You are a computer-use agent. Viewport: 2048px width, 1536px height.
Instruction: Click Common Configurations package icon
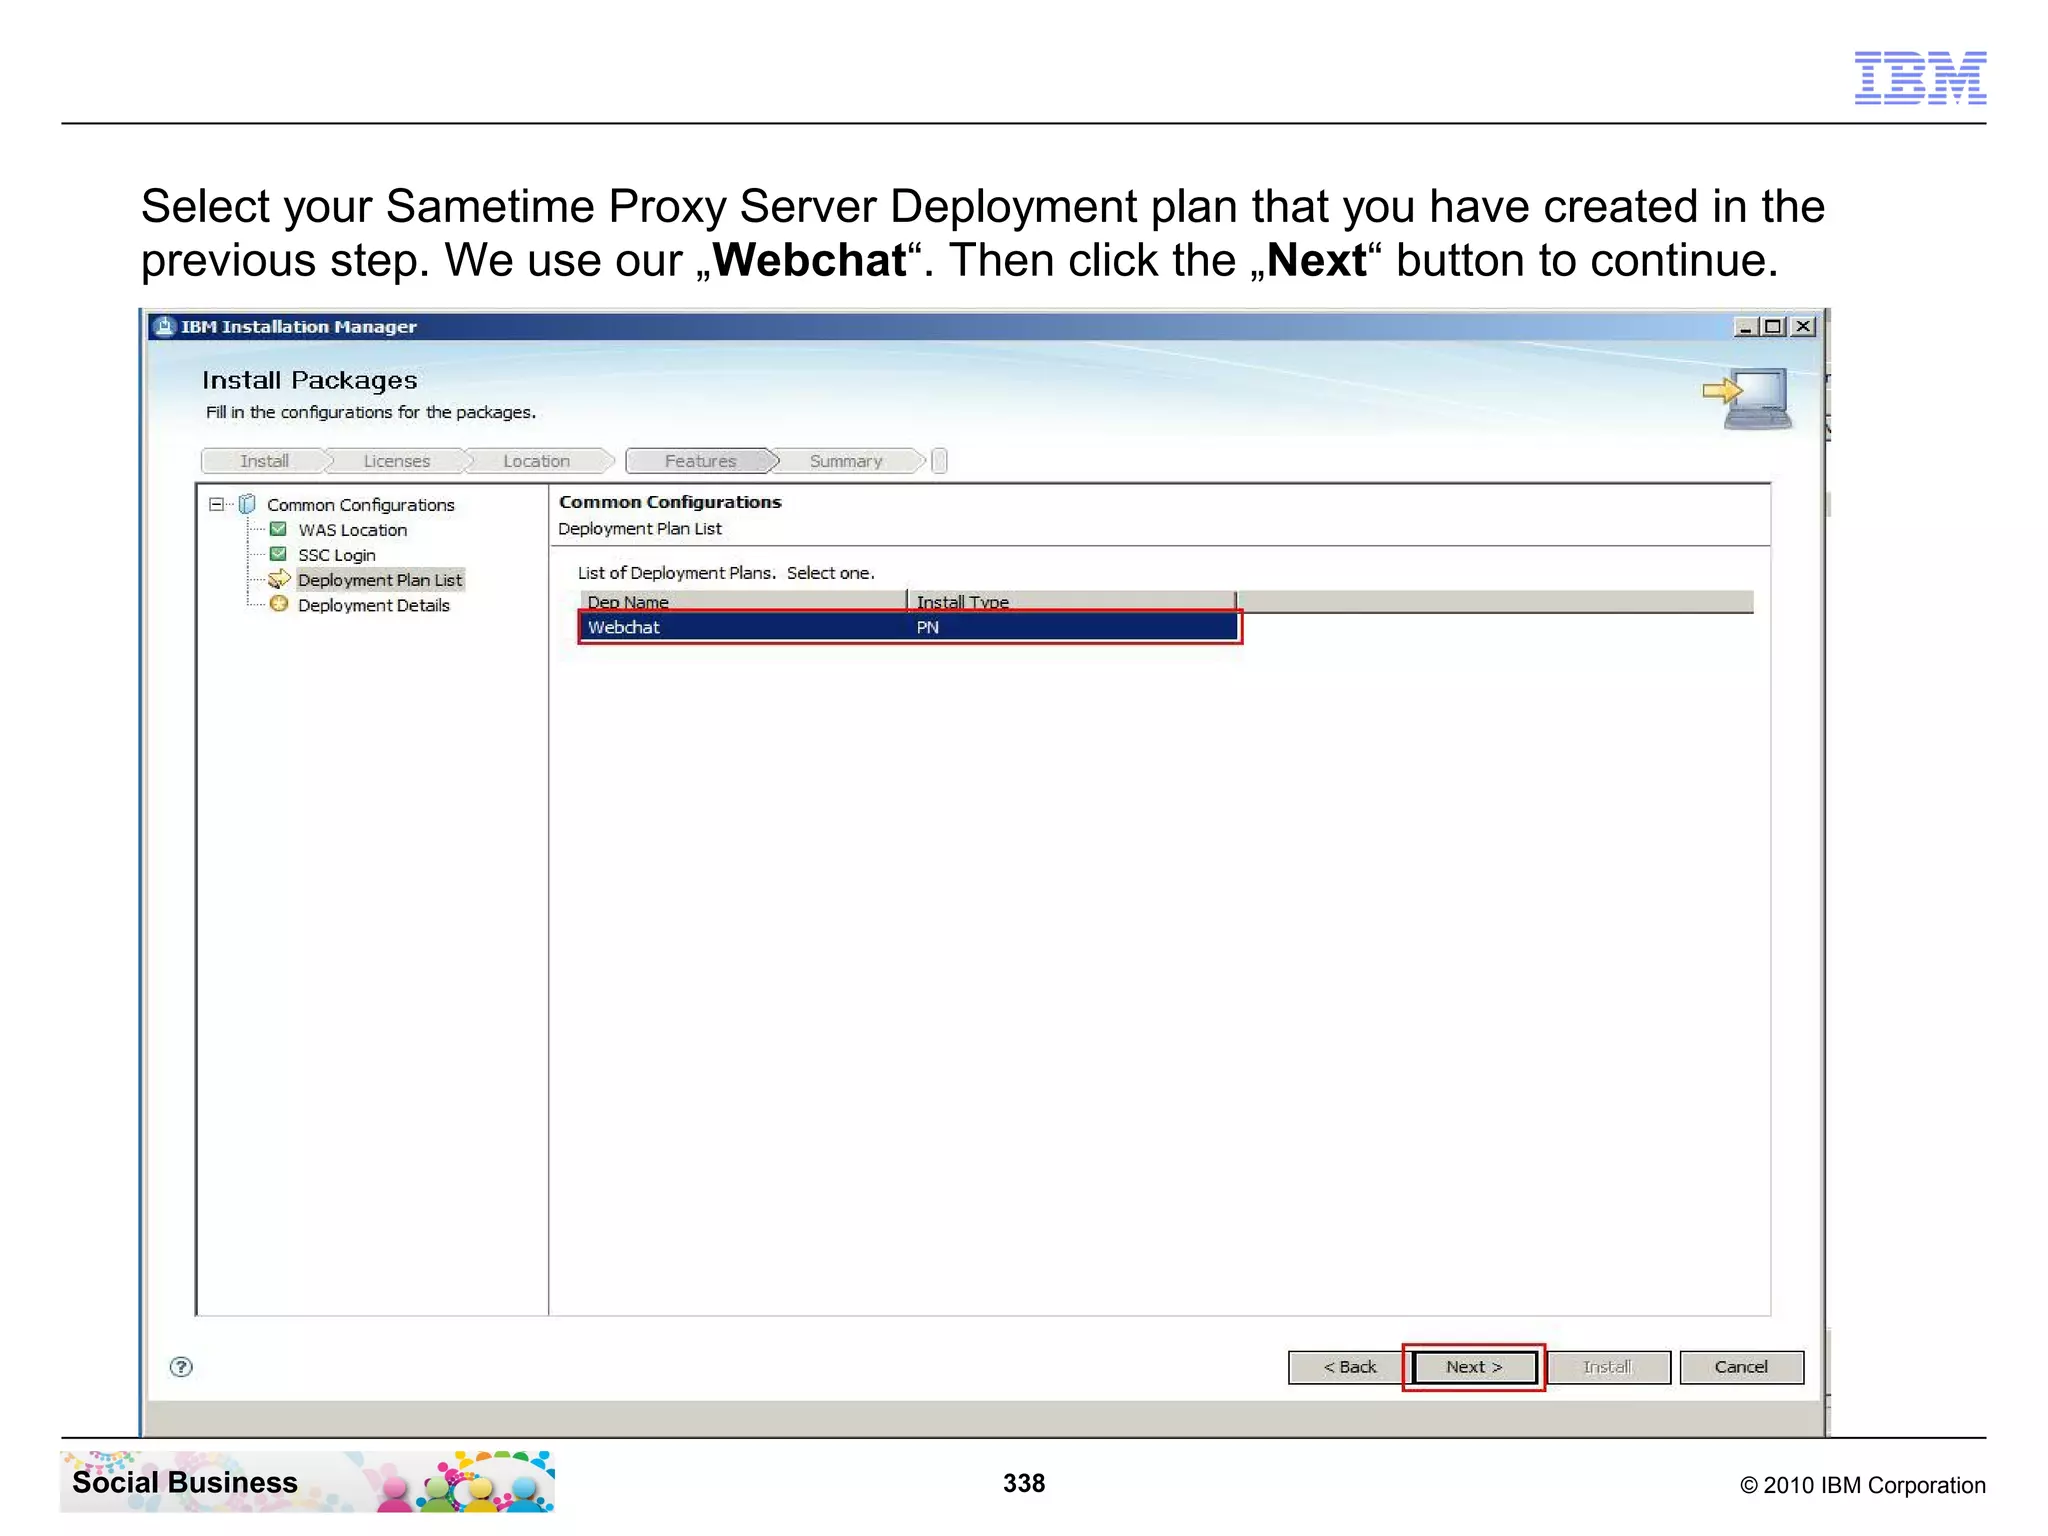click(247, 504)
